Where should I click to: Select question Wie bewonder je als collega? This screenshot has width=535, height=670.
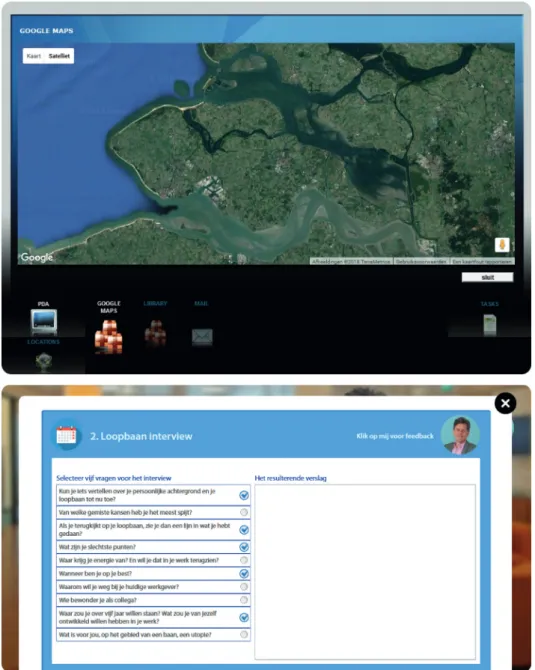coord(244,600)
